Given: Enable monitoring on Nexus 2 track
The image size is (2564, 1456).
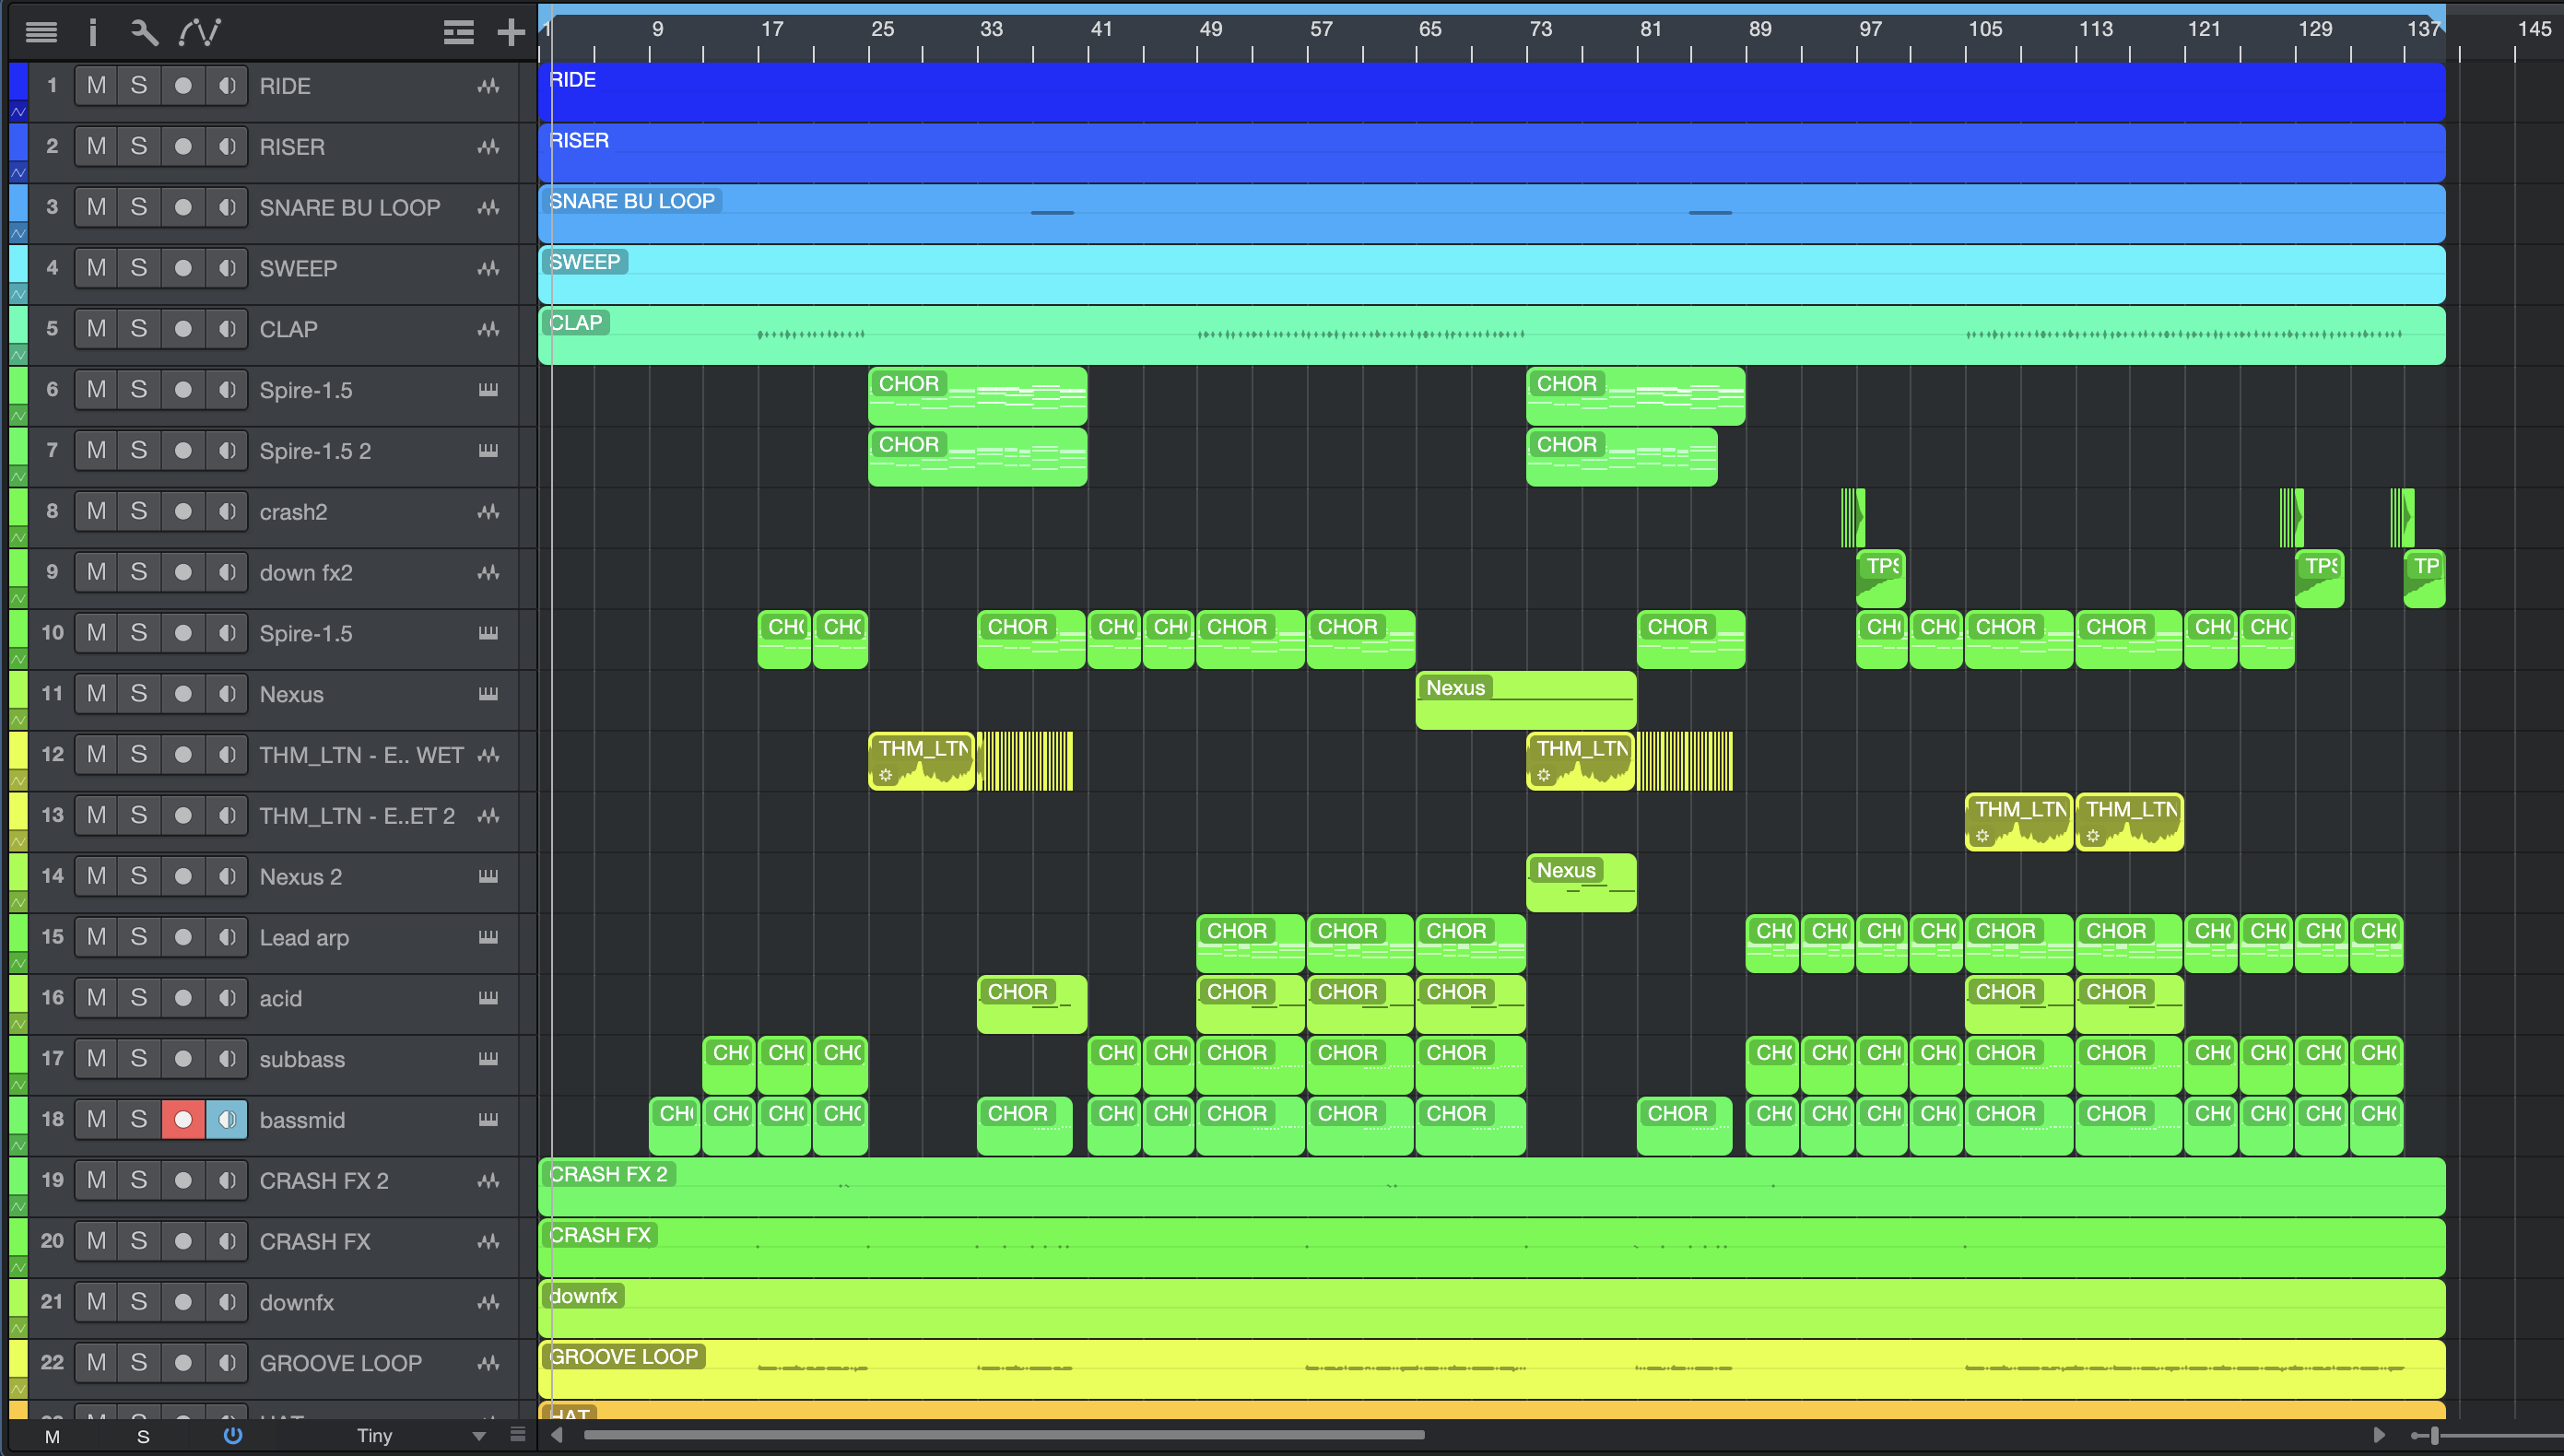Looking at the screenshot, I should point(227,876).
